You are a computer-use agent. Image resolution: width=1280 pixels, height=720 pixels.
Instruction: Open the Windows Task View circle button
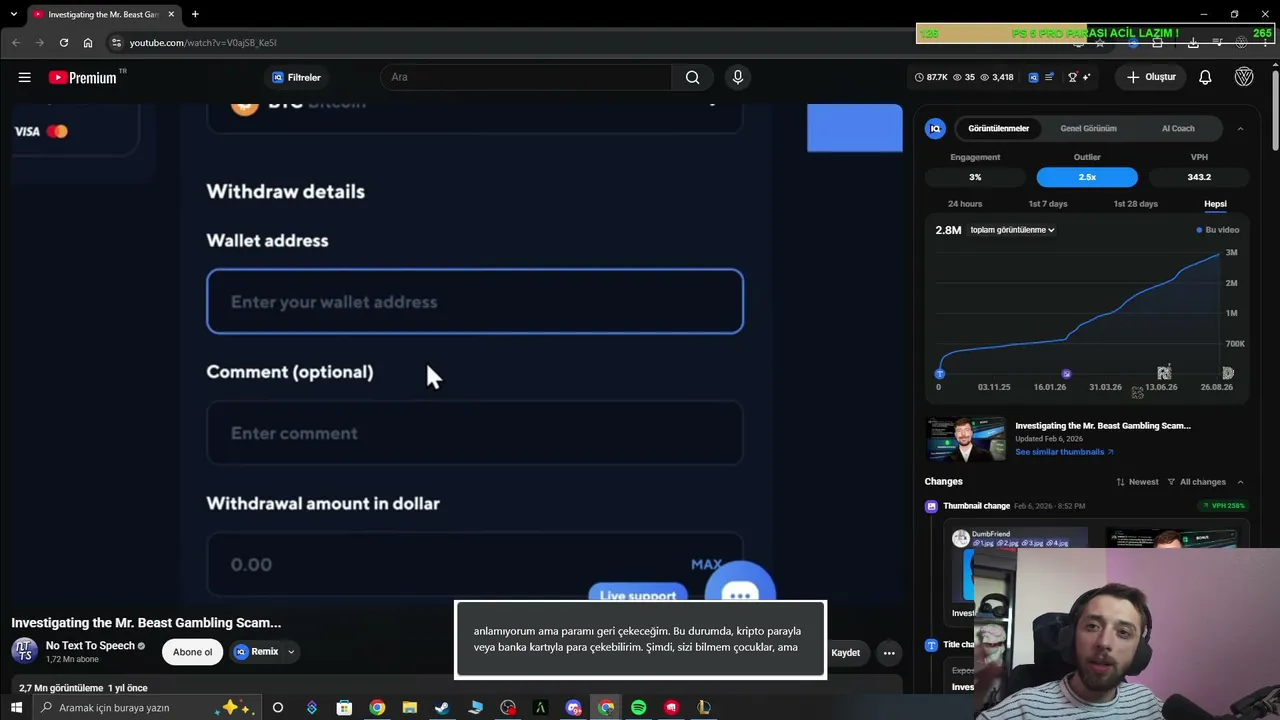tap(278, 708)
